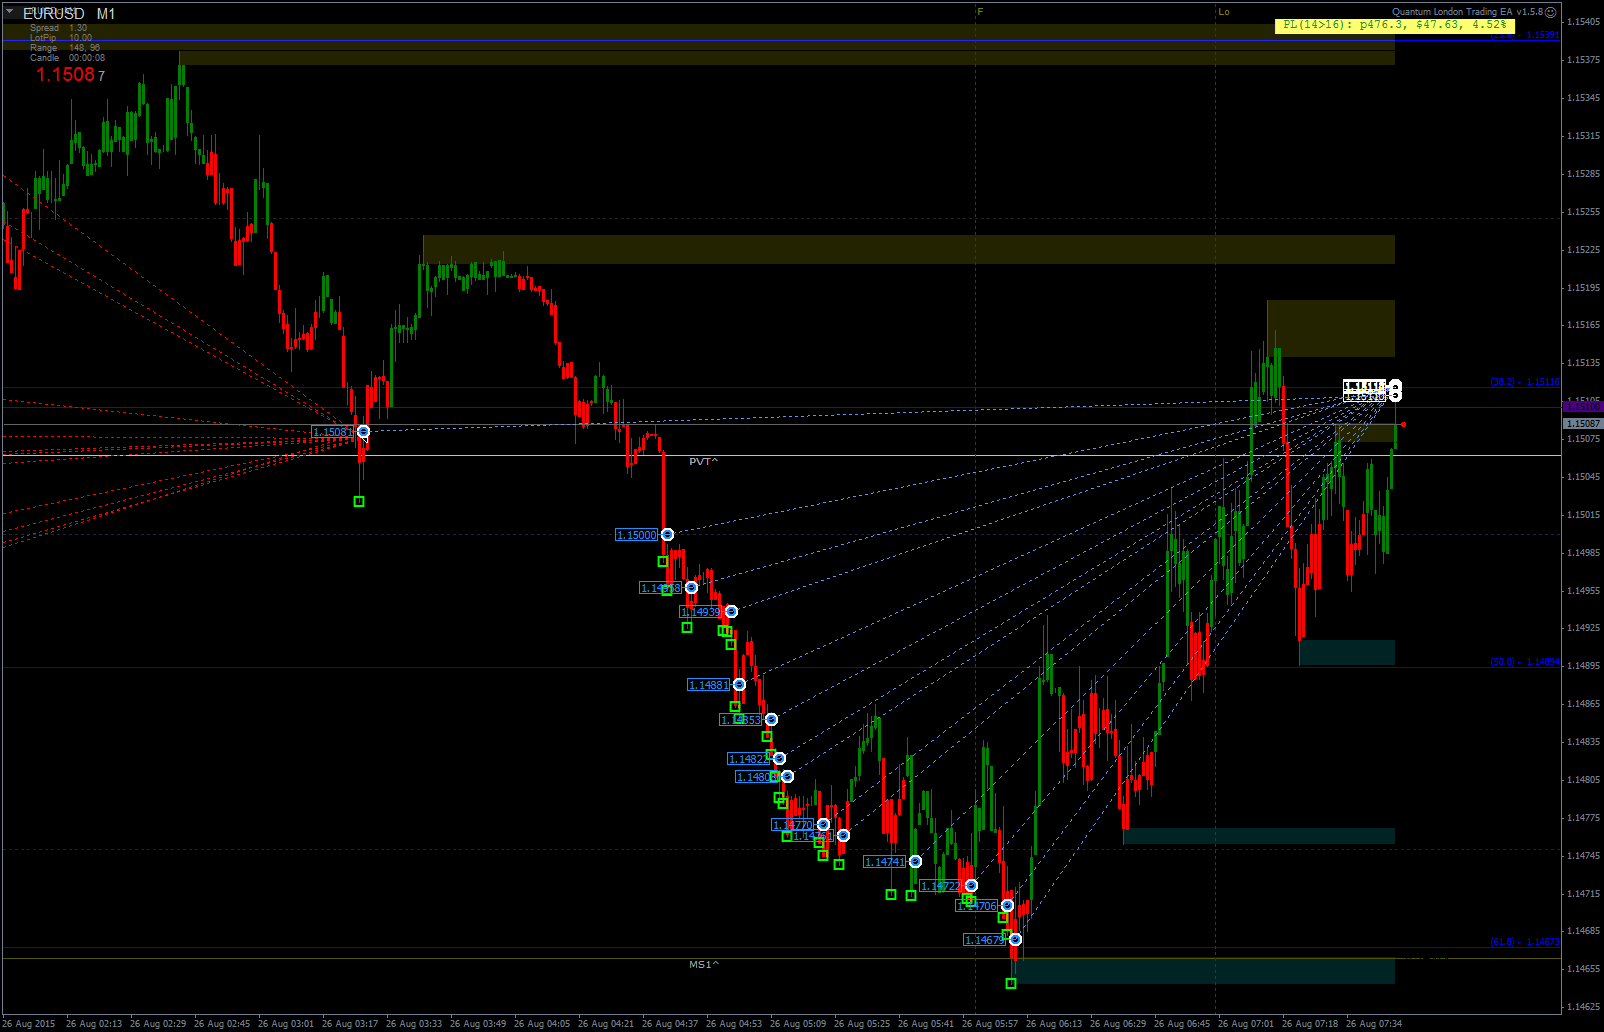Click the Lo session label at top
The image size is (1604, 1032).
pyautogui.click(x=1224, y=12)
